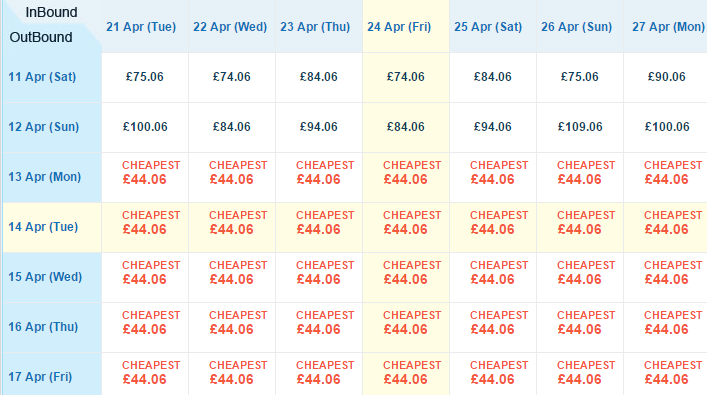Viewport: 707px width, 395px height.
Task: Select the 12 Apr (Sun) outbound row header
Action: (x=43, y=127)
